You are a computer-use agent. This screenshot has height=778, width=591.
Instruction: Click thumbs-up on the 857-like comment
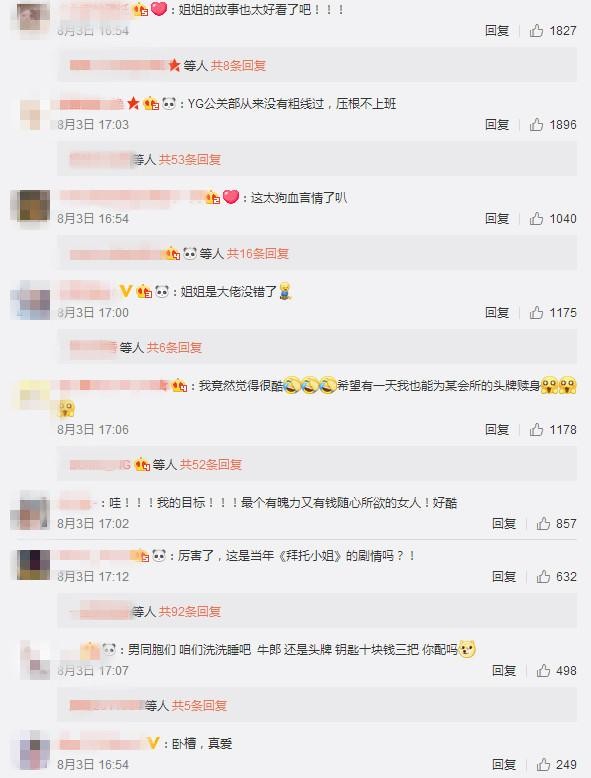click(543, 523)
